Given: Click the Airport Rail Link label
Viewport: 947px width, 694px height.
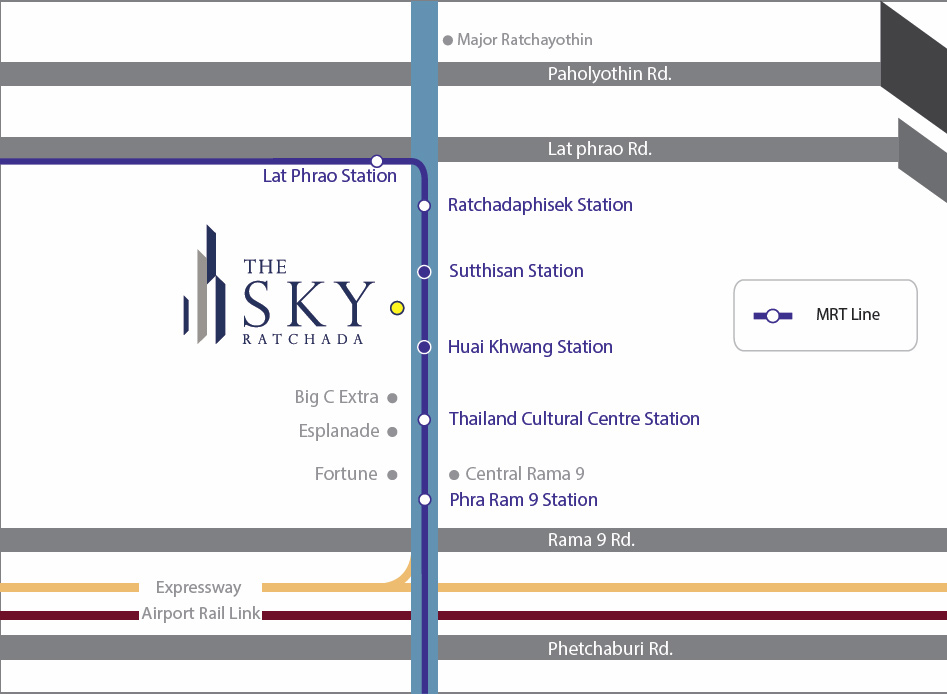Looking at the screenshot, I should point(200,614).
